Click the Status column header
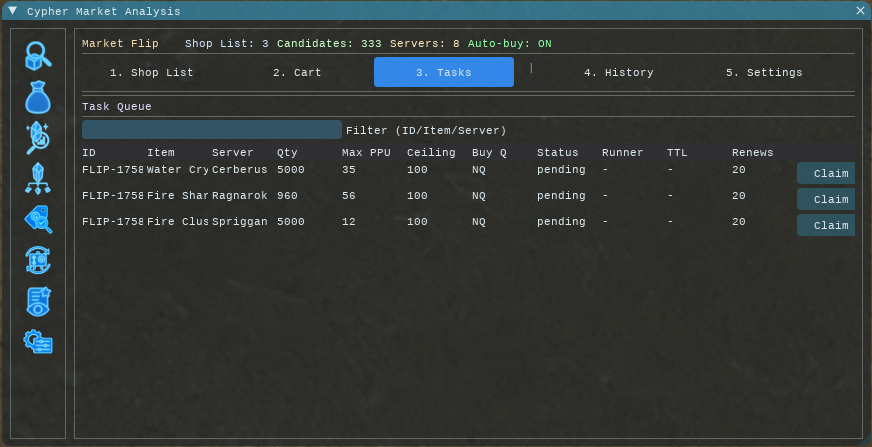Viewport: 872px width, 447px height. pos(557,153)
